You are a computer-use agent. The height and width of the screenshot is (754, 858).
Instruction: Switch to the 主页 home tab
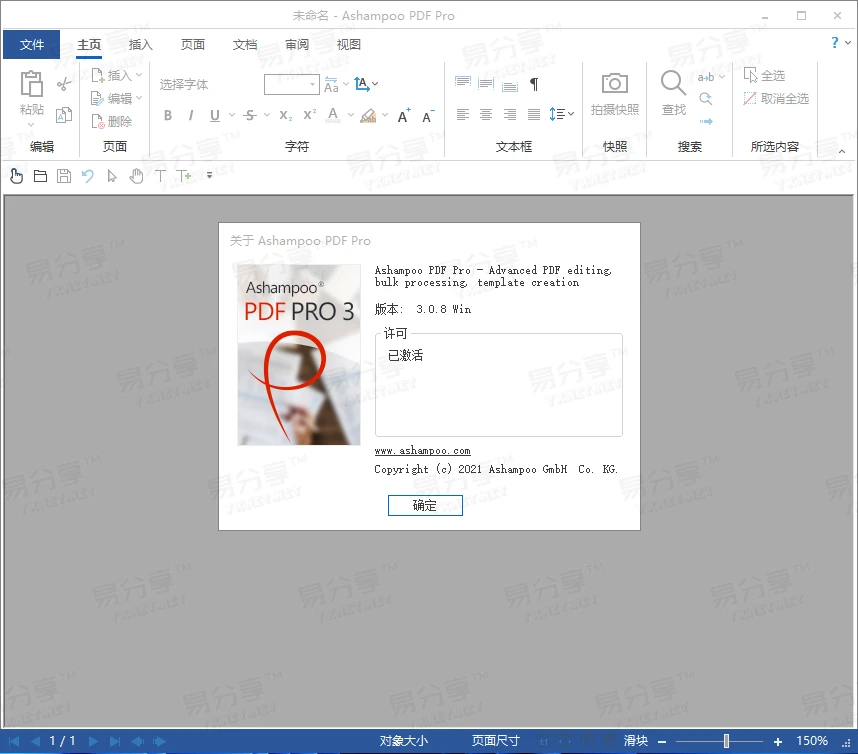click(x=89, y=44)
